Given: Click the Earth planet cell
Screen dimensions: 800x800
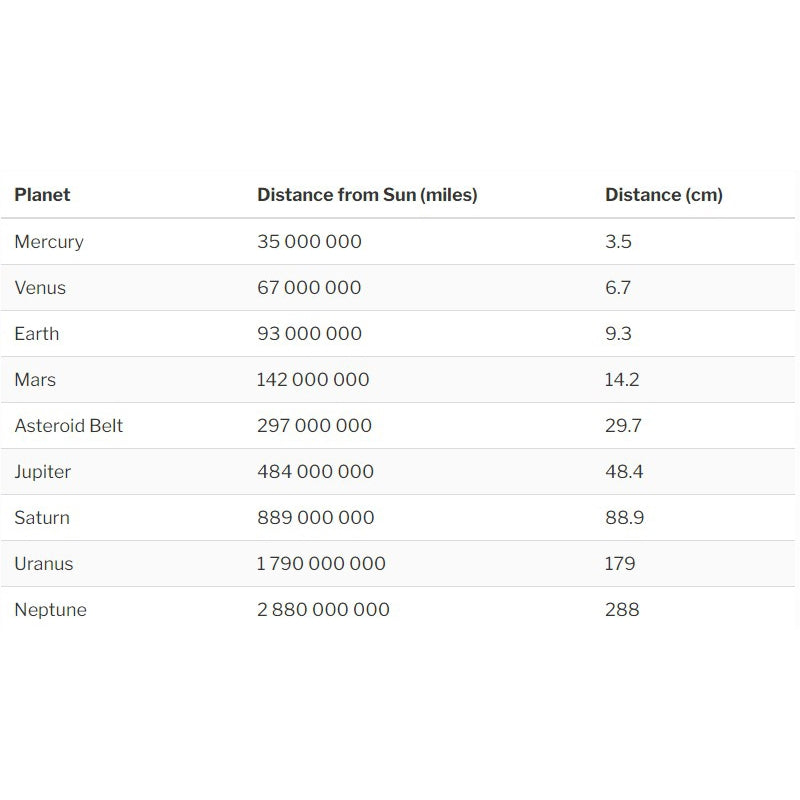Looking at the screenshot, I should pos(36,334).
